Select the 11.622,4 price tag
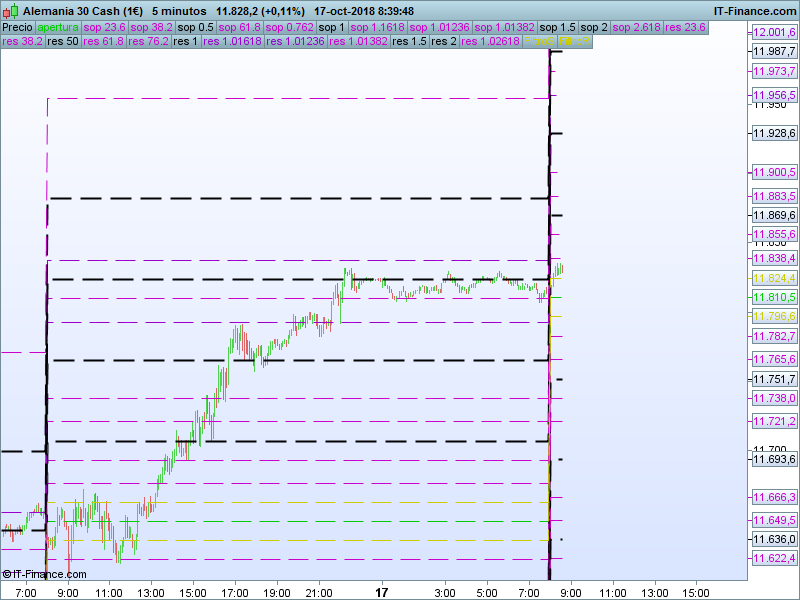Viewport: 800px width, 600px height. tap(774, 558)
